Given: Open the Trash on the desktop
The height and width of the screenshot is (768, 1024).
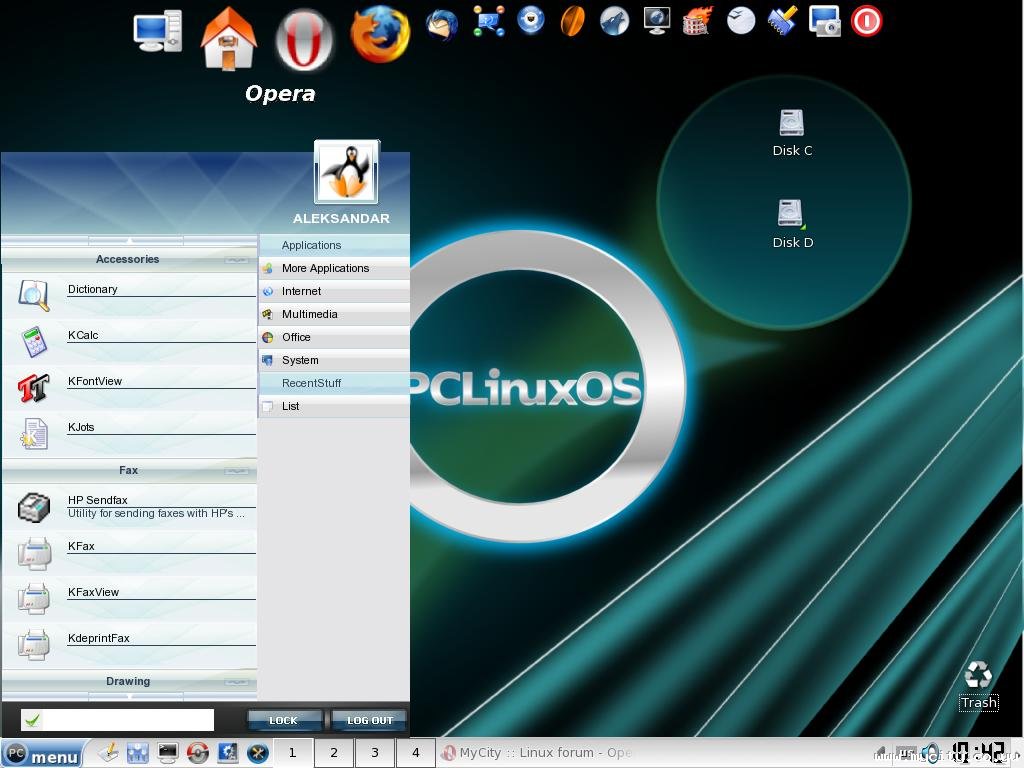Looking at the screenshot, I should click(978, 675).
